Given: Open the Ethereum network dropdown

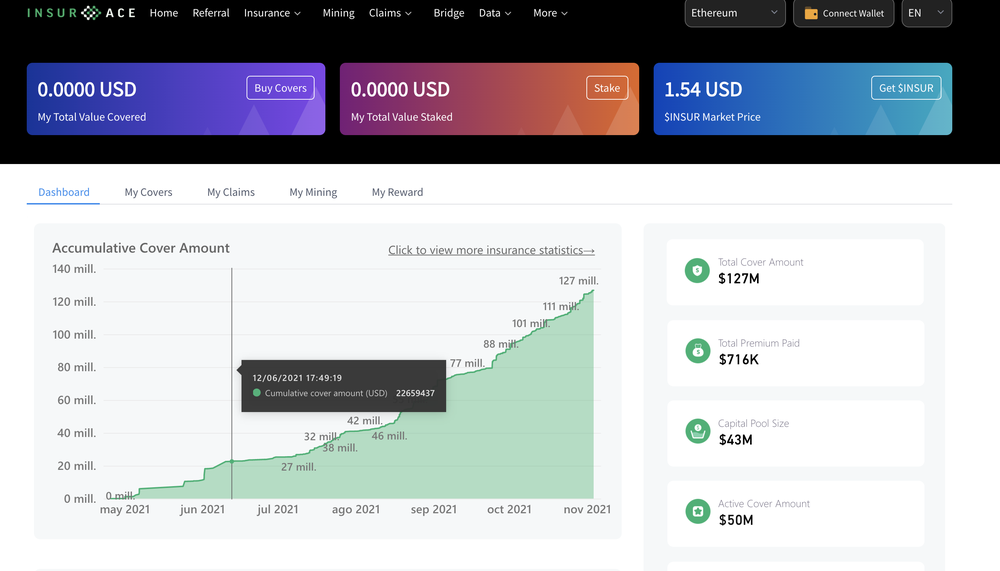Looking at the screenshot, I should 735,13.
